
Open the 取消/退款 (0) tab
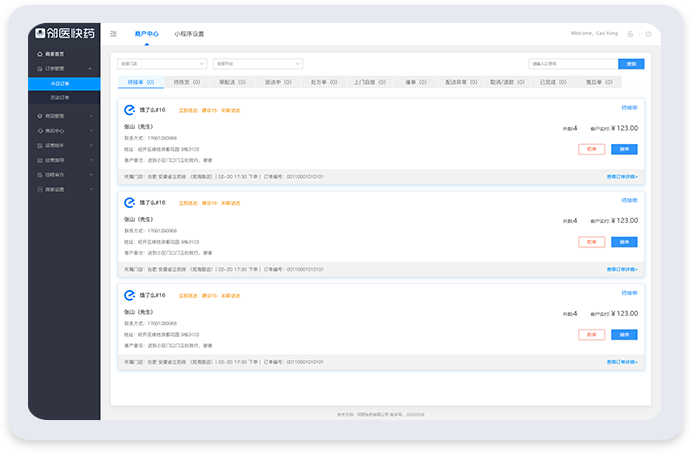(x=508, y=82)
